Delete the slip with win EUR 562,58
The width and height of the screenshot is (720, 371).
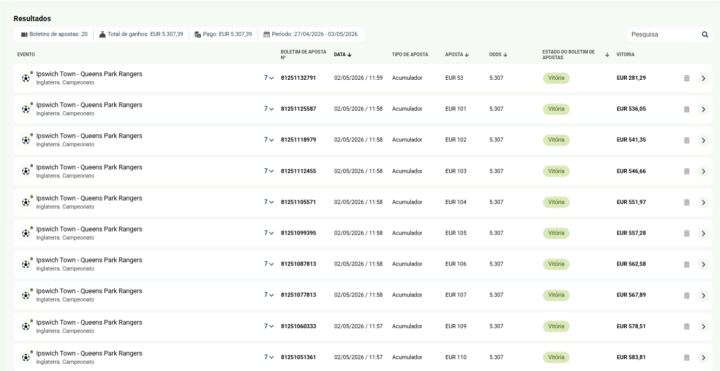pos(686,264)
